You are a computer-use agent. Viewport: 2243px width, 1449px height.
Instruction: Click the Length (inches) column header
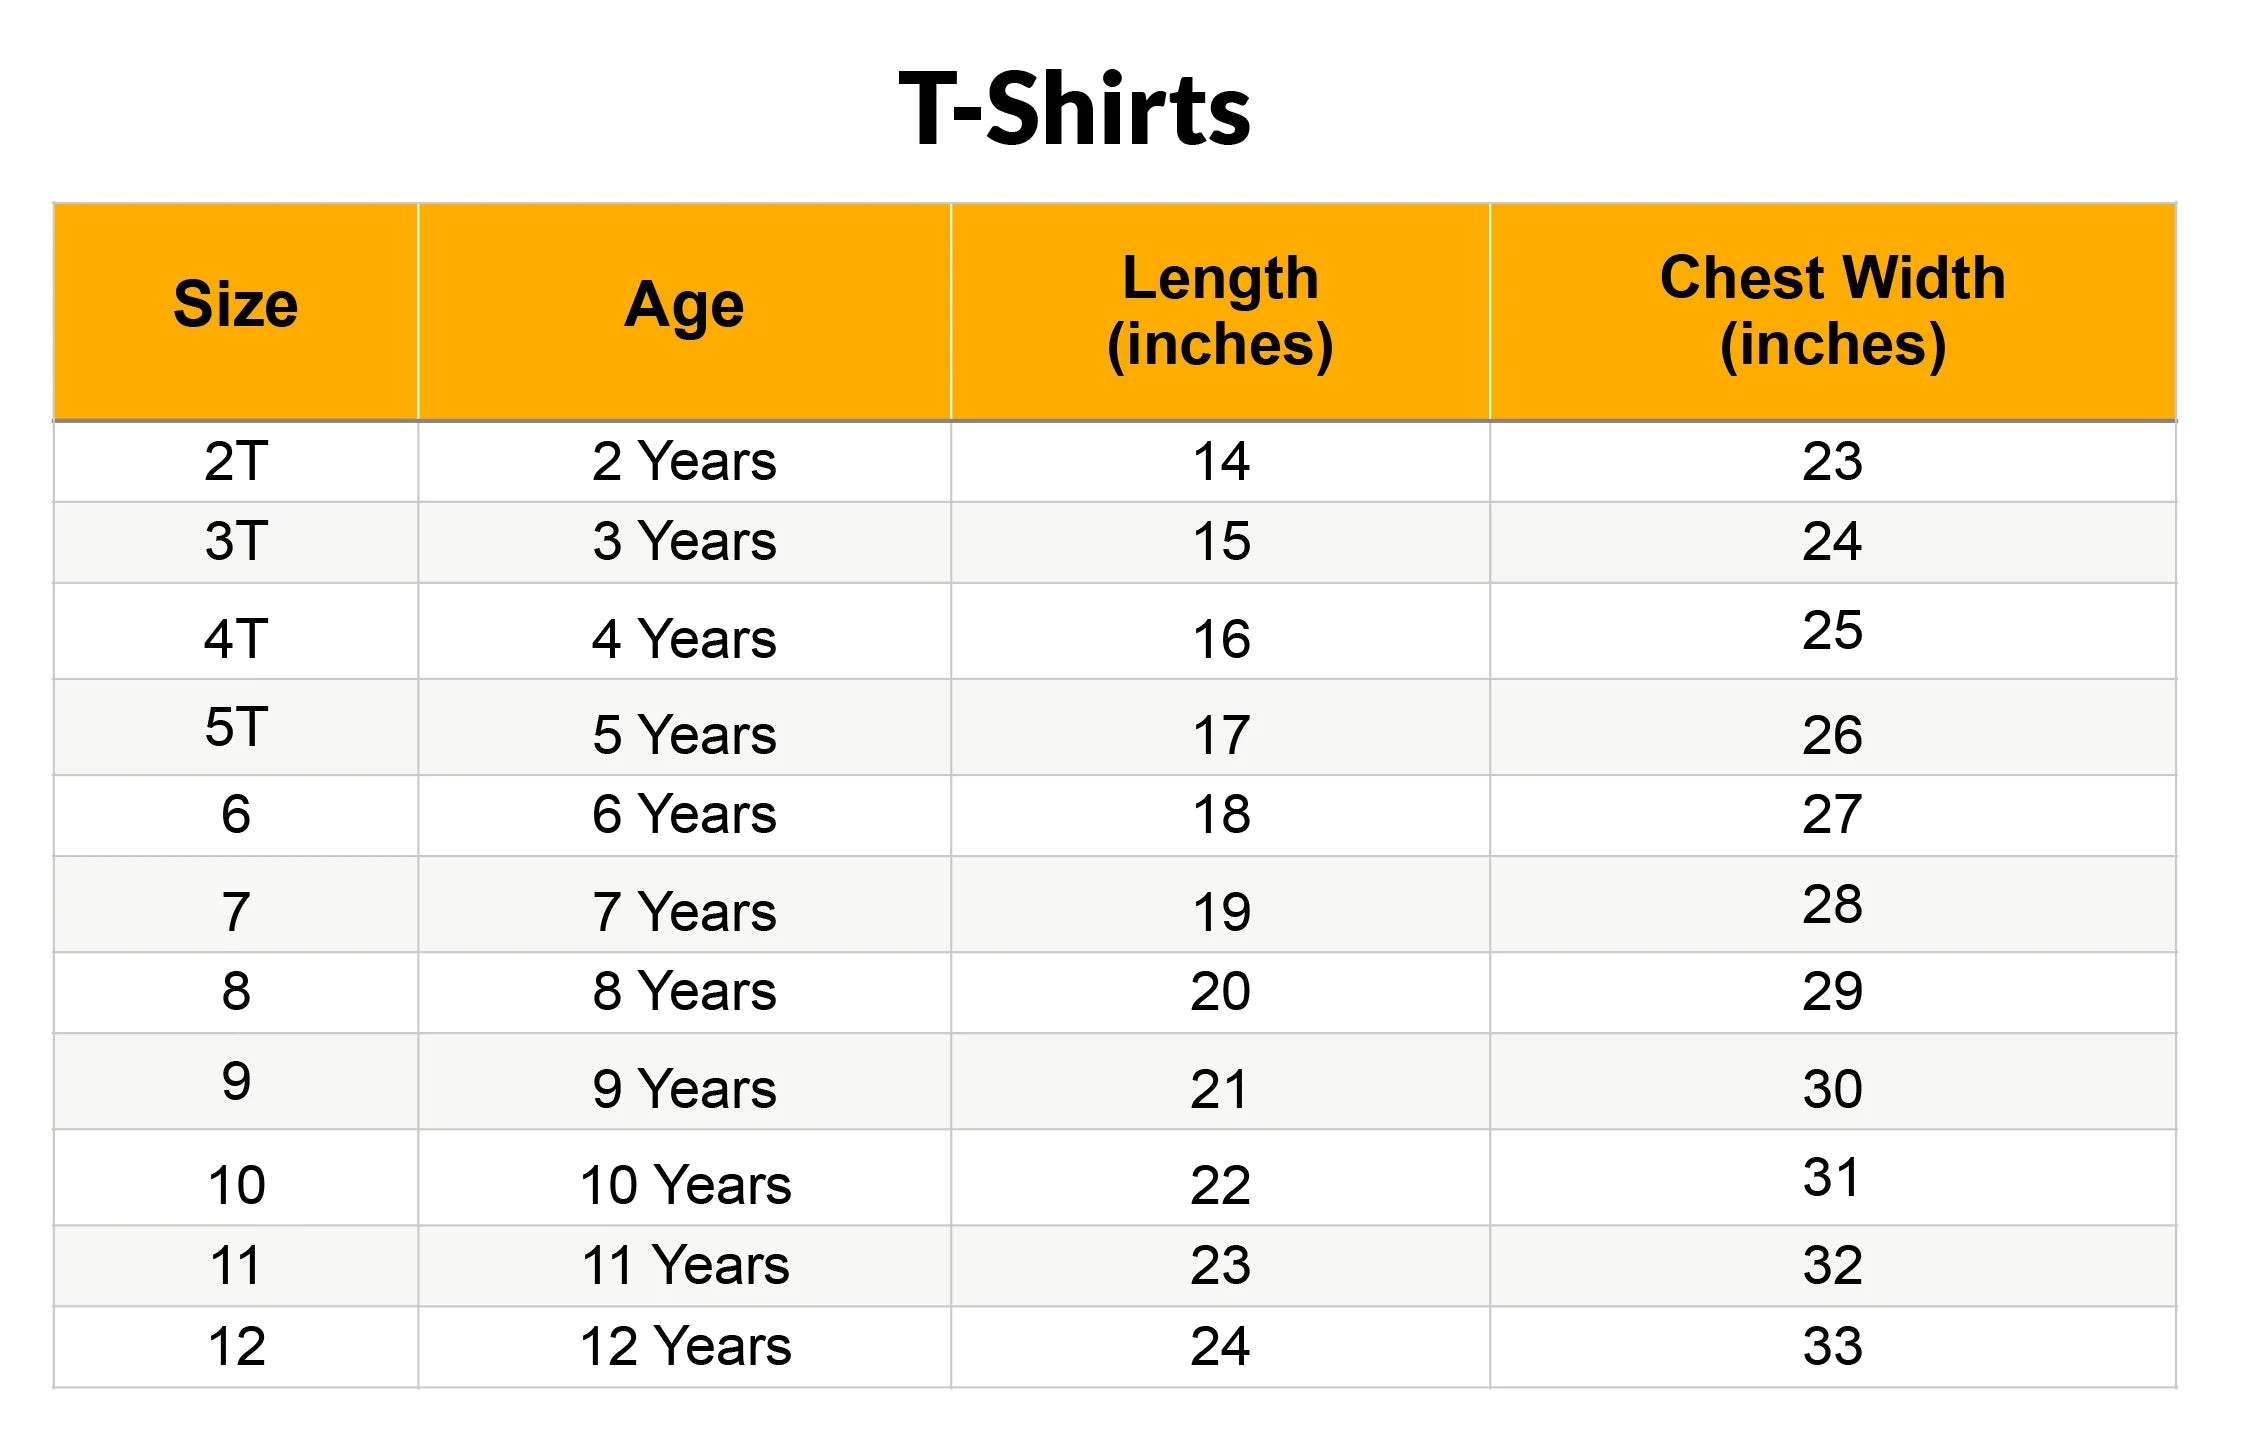(1220, 311)
